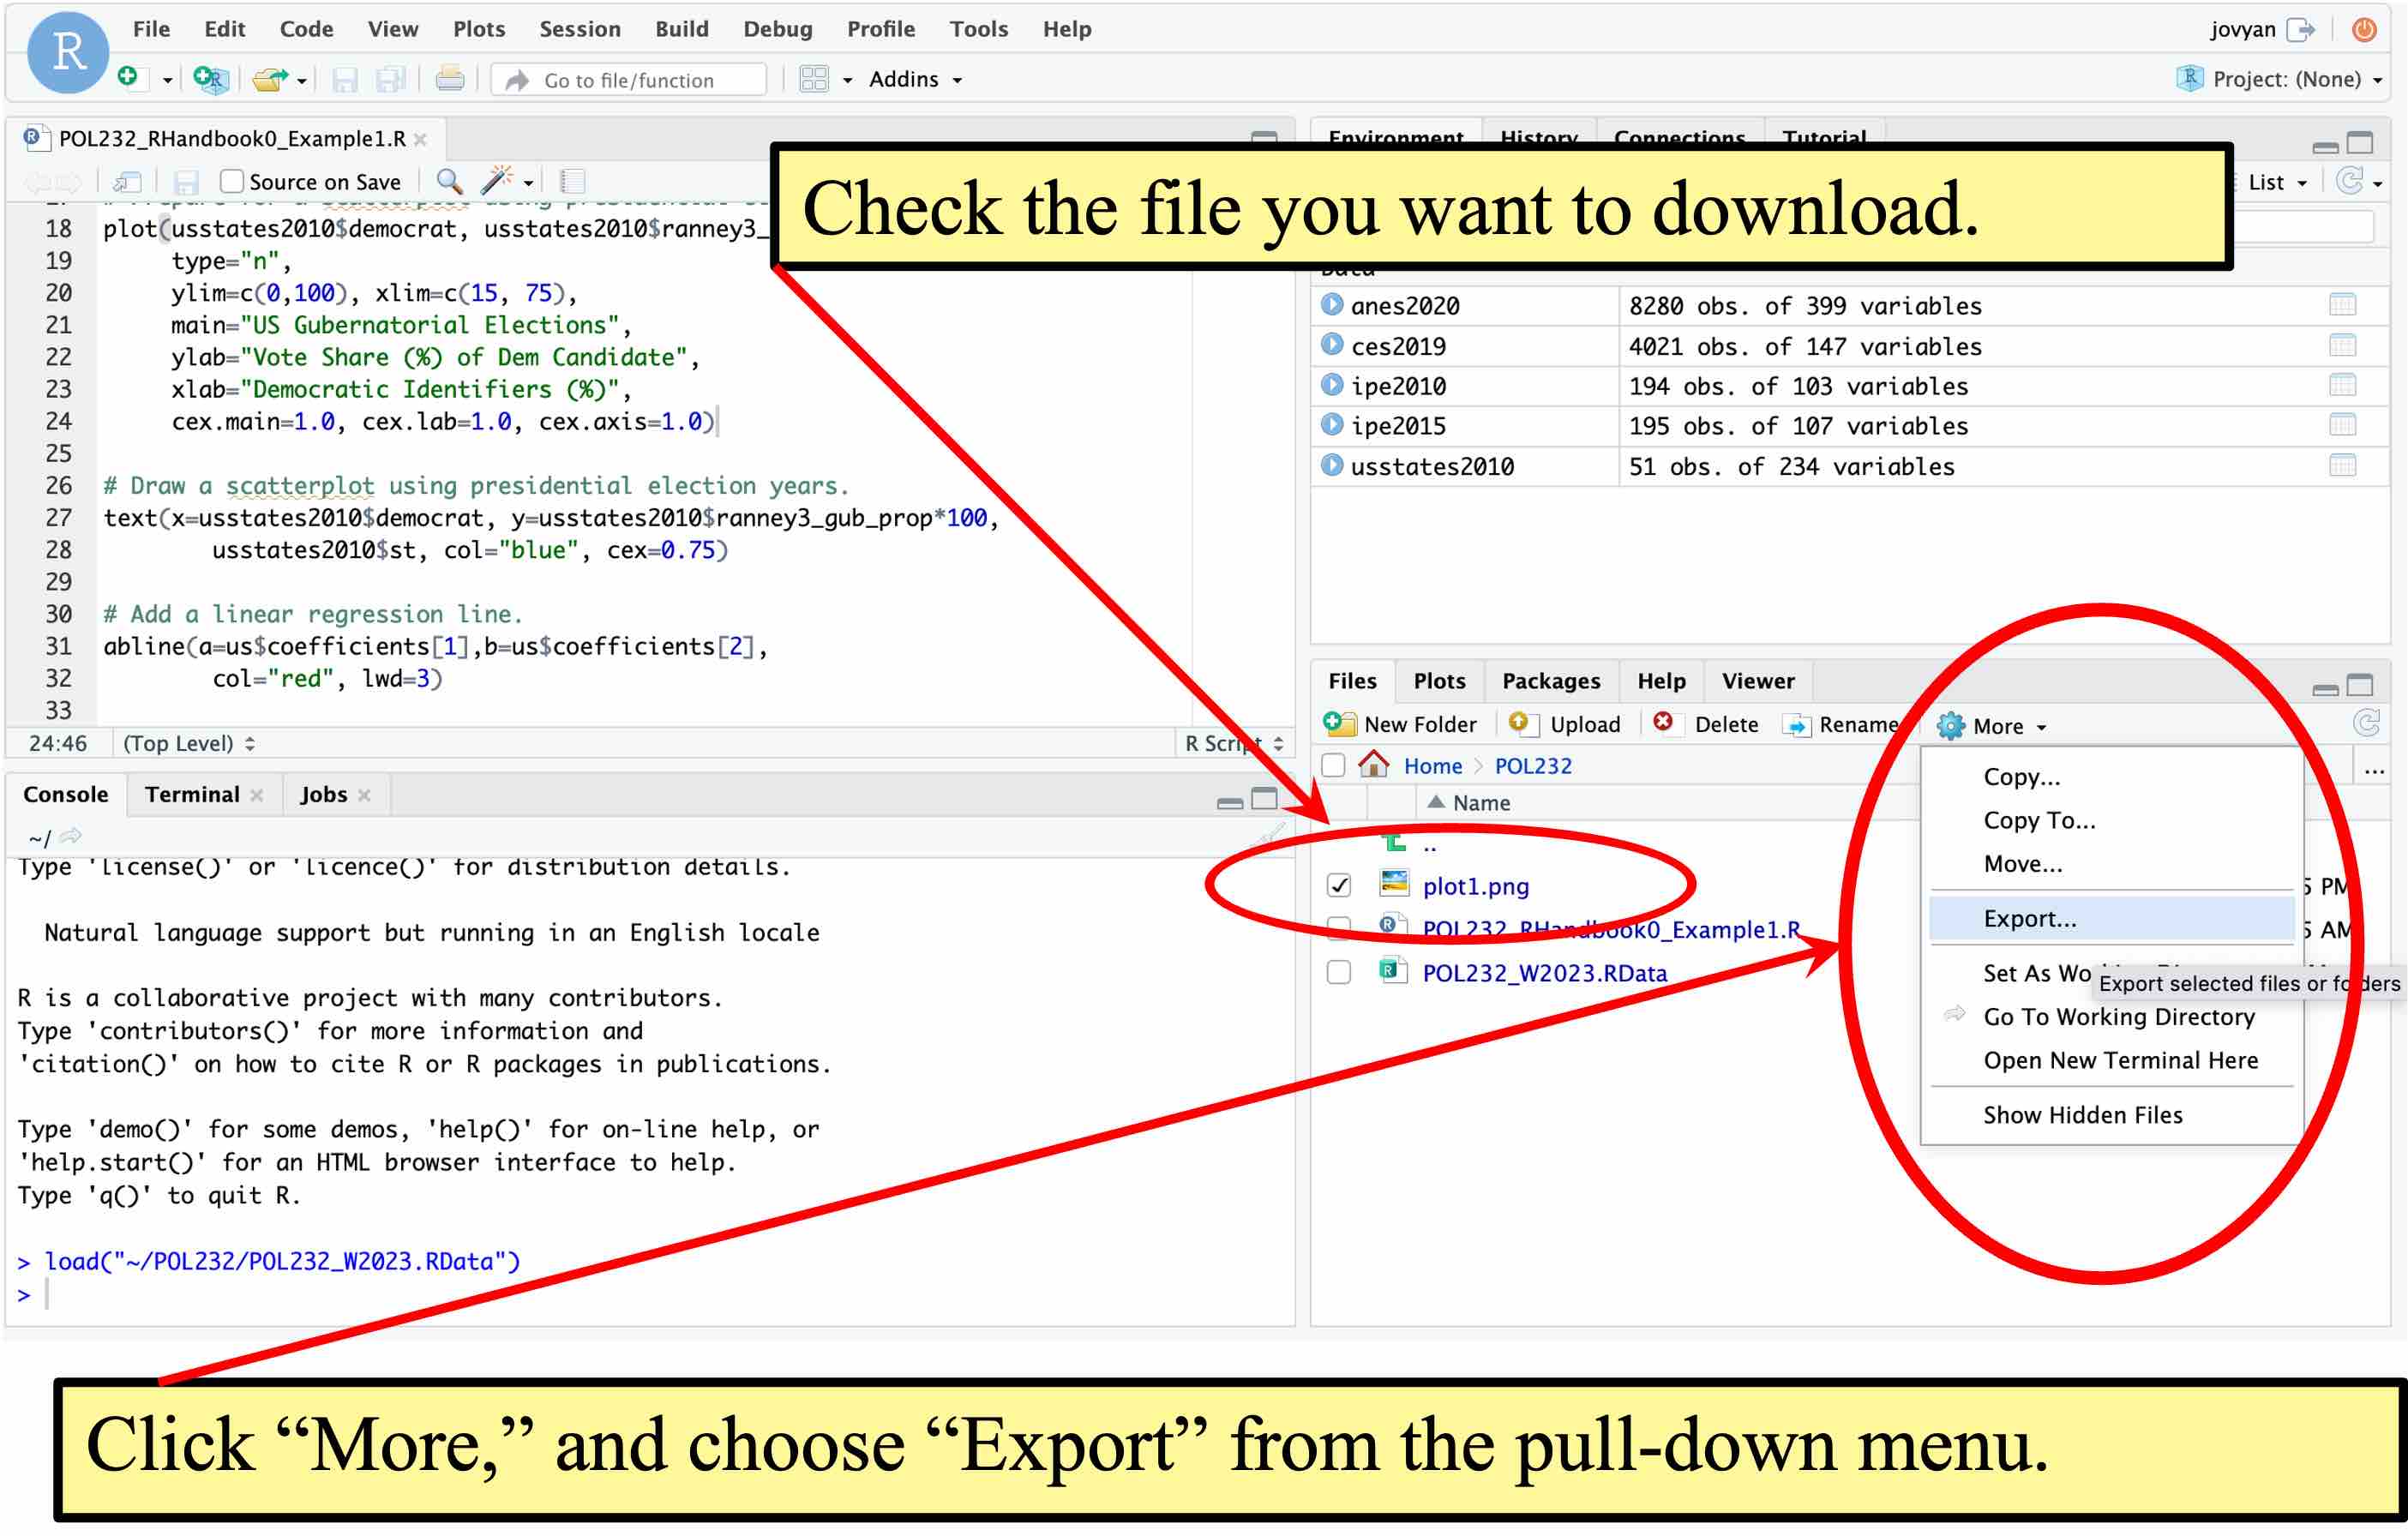Open the POL232_W2023.RData file link
2408x1536 pixels.
1544,972
